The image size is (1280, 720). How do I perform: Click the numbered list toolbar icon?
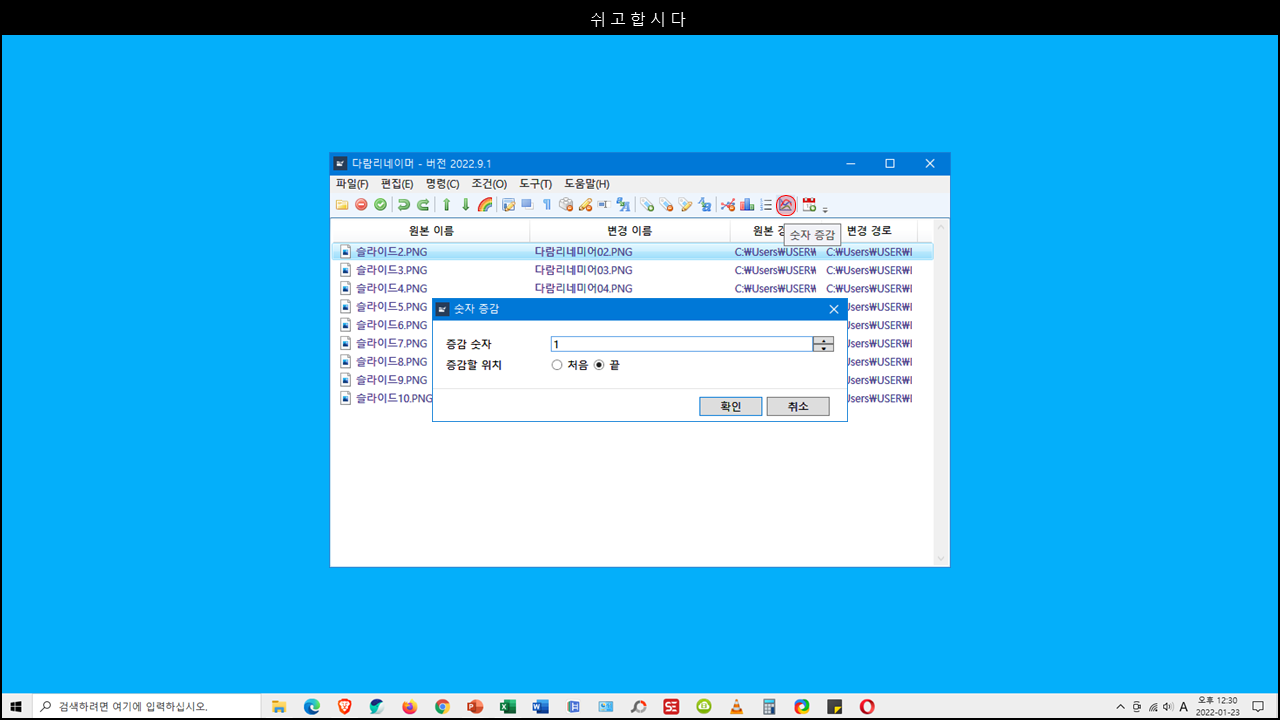pos(766,205)
